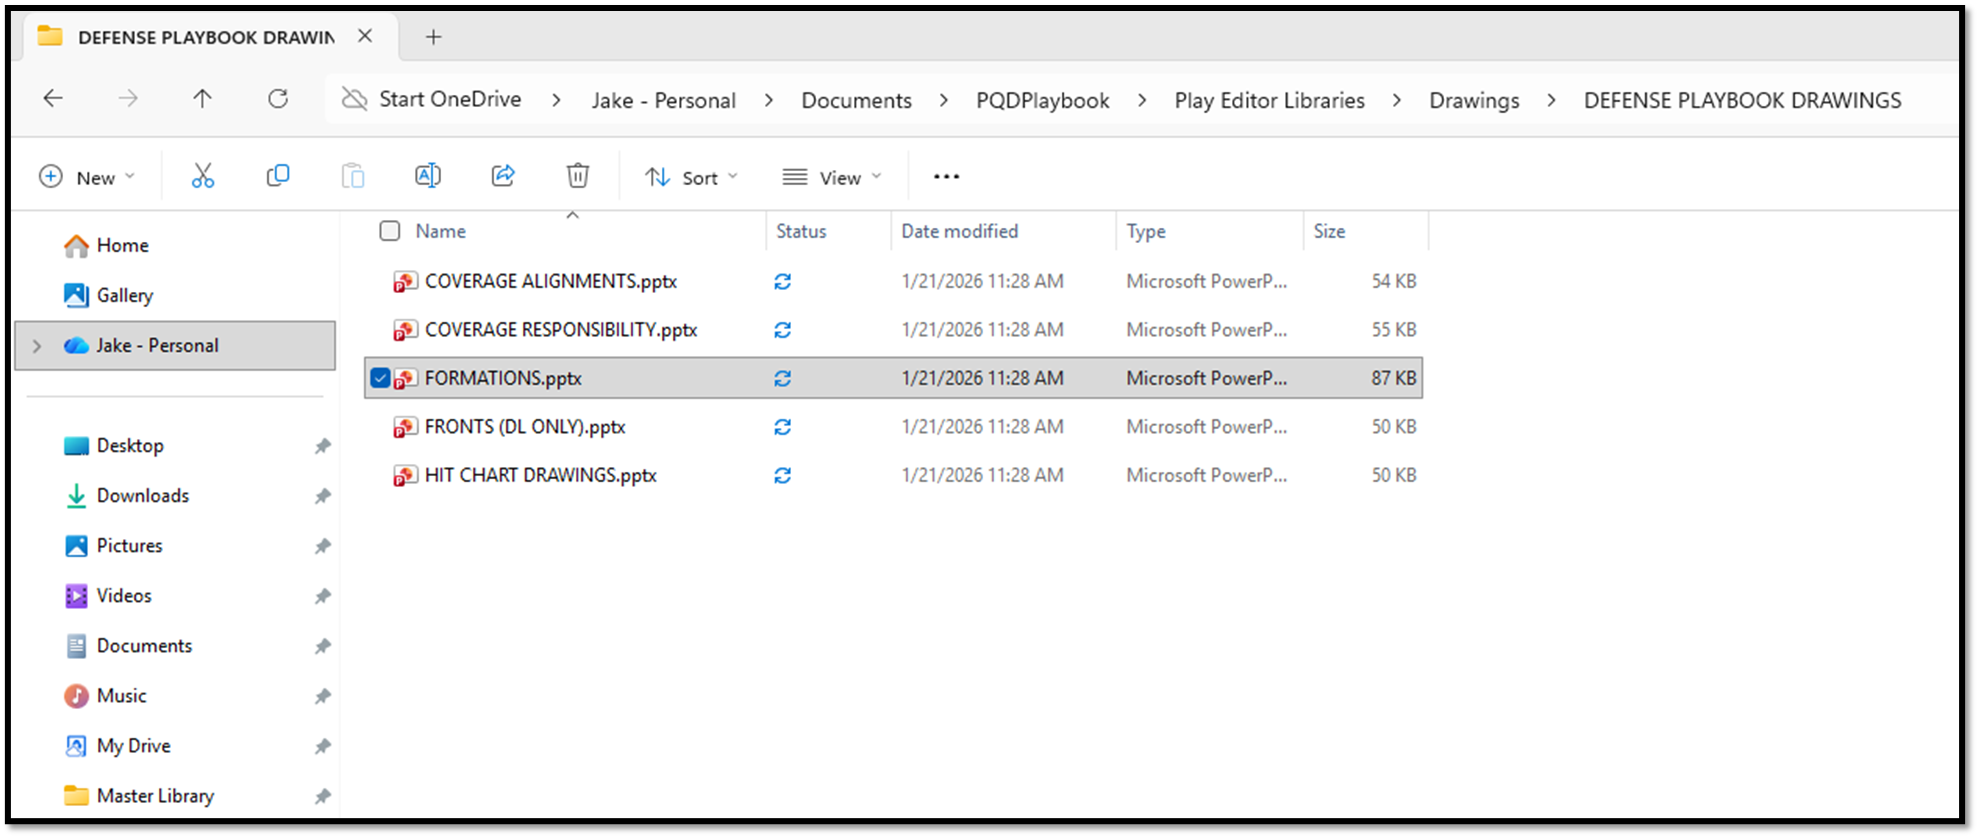Go up one folder level

202,99
